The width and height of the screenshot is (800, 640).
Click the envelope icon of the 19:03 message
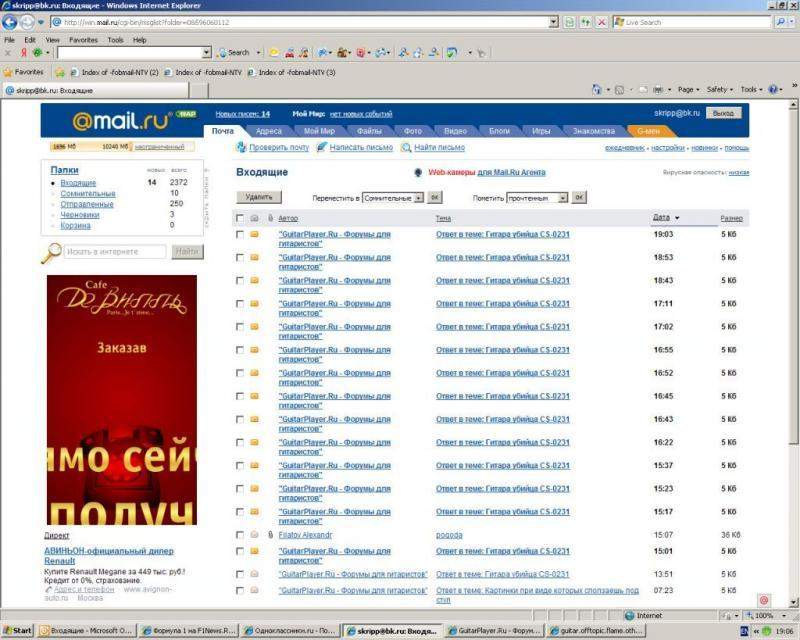(254, 234)
